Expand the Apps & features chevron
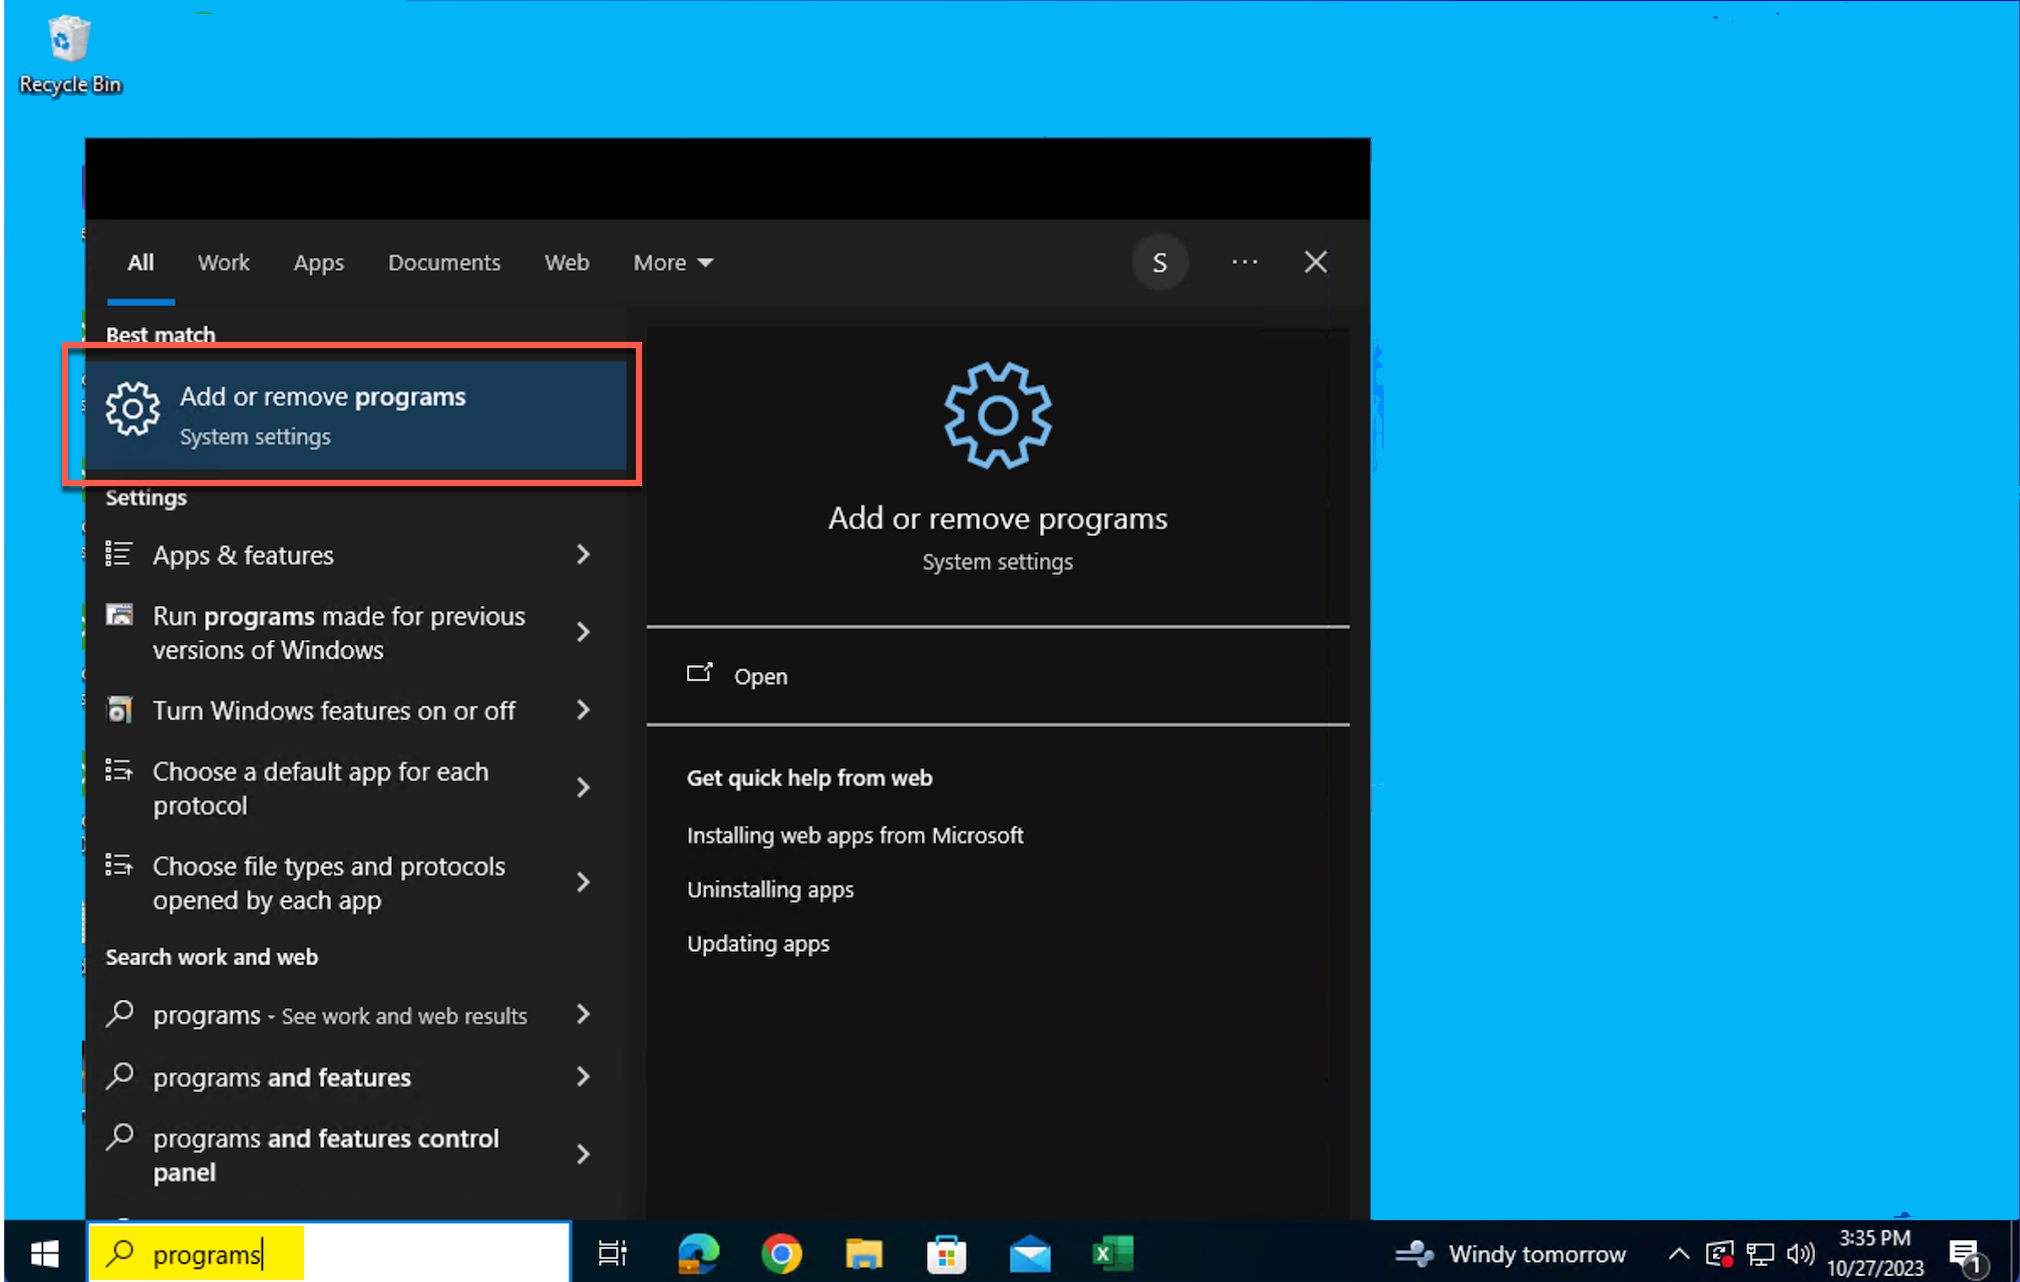This screenshot has width=2020, height=1282. pyautogui.click(x=584, y=554)
